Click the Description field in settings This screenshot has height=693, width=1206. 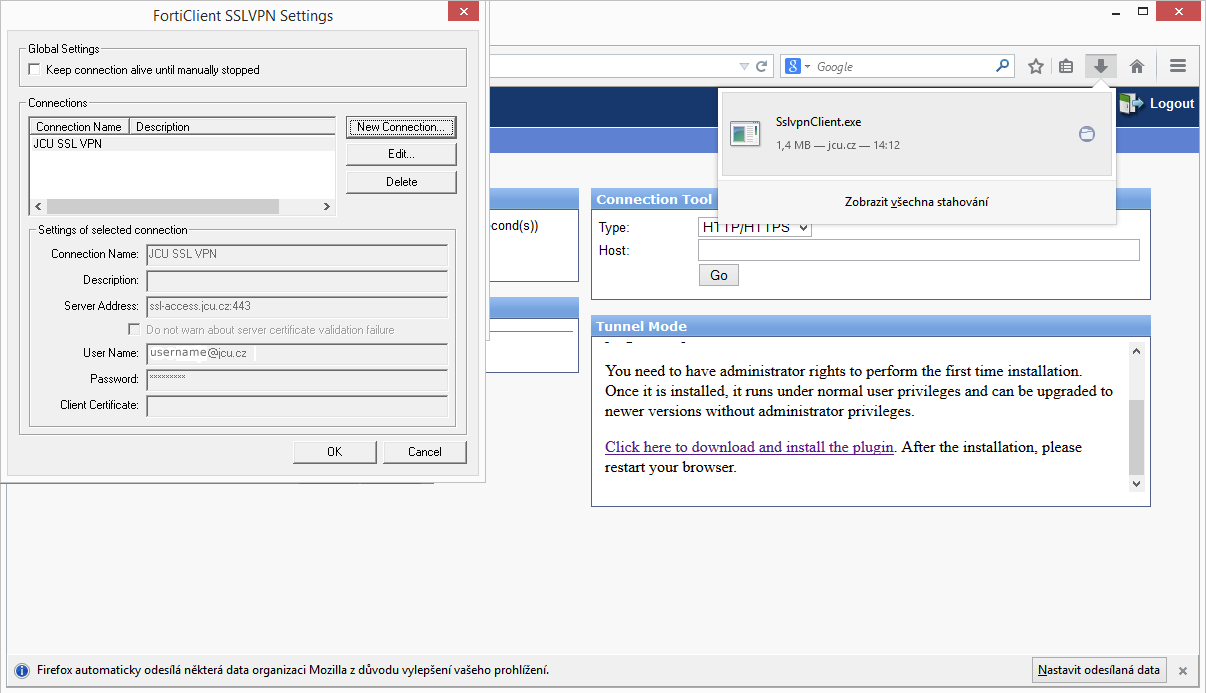coord(297,280)
